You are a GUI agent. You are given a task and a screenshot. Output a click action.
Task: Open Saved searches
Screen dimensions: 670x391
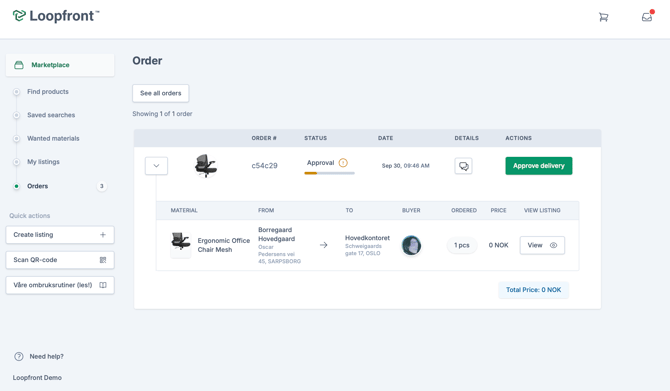tap(51, 115)
